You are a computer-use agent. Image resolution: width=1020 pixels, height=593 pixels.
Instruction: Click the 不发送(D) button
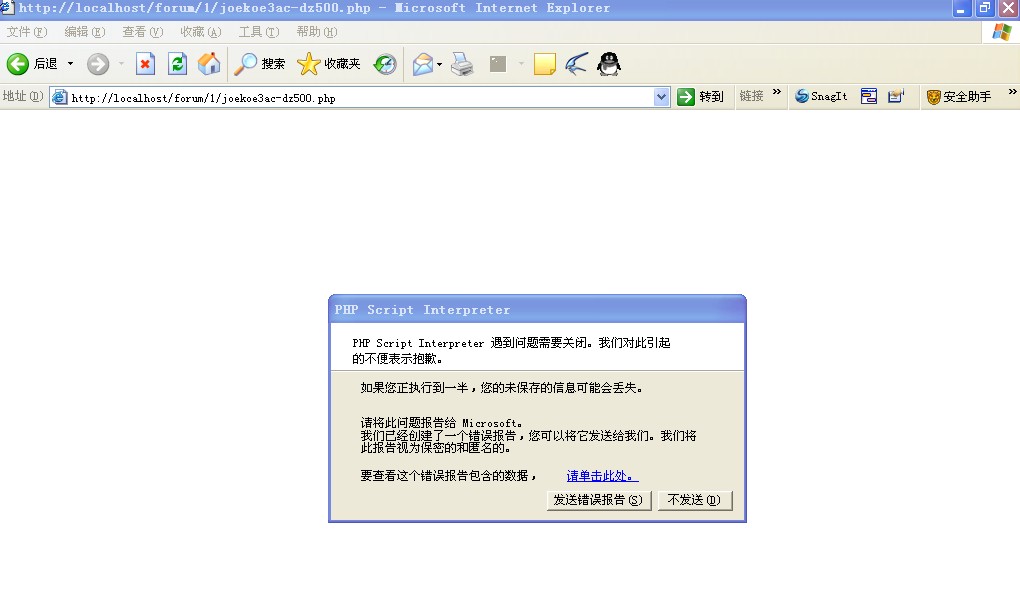694,500
